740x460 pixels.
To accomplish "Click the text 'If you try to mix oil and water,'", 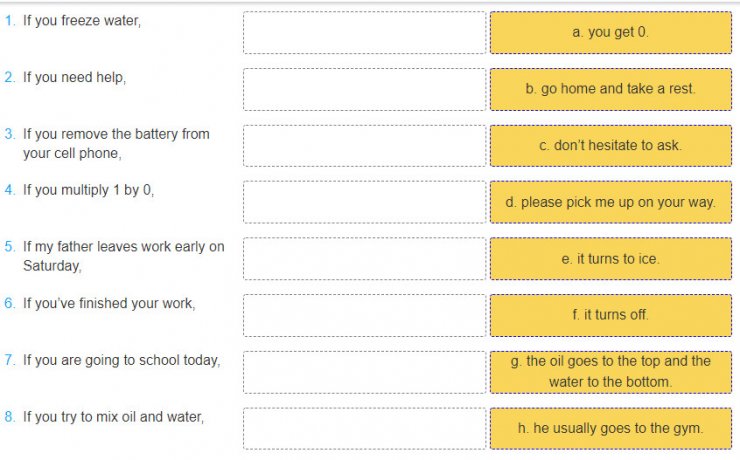I will pos(113,416).
